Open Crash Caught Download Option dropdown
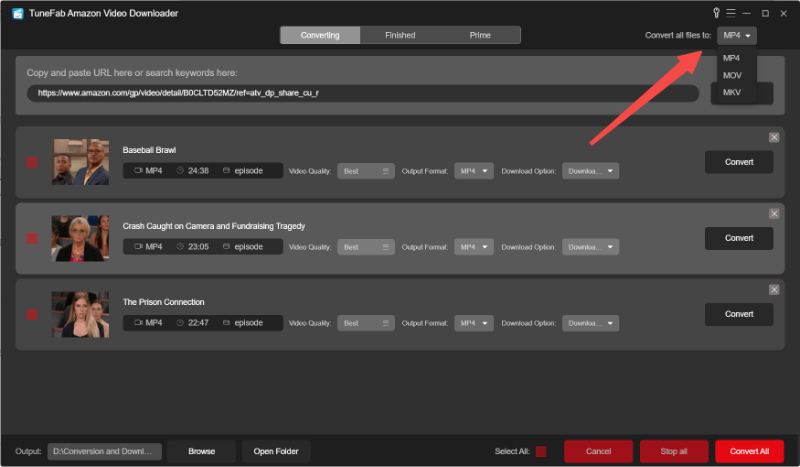 click(590, 247)
